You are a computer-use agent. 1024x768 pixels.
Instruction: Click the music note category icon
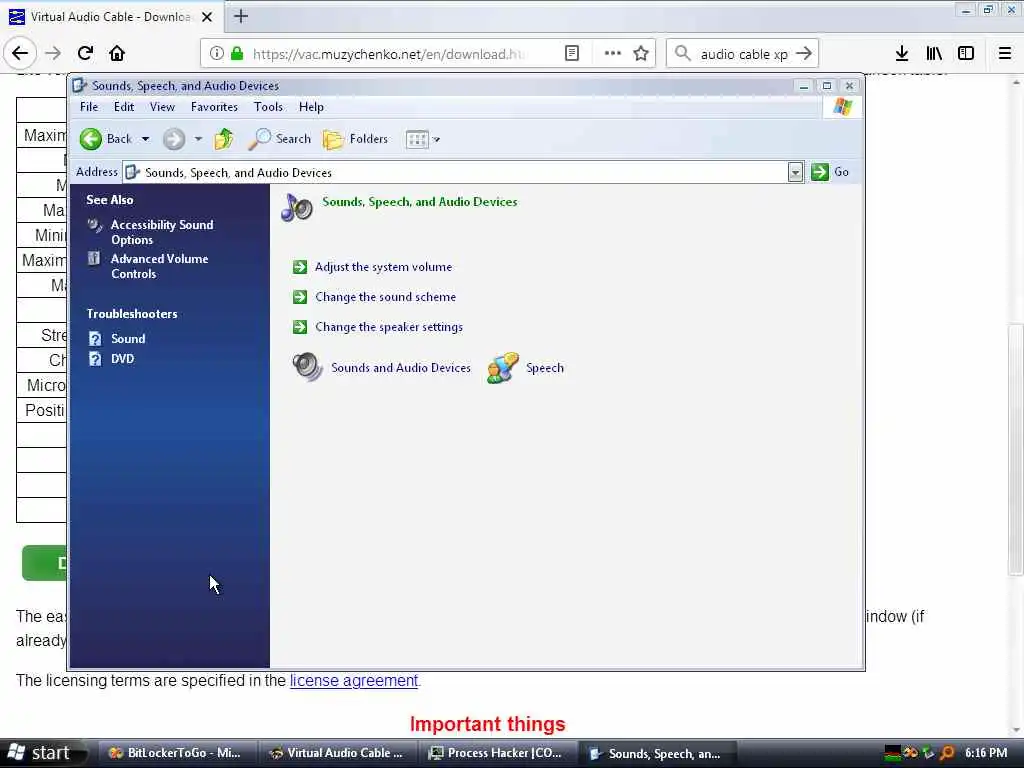tap(297, 208)
